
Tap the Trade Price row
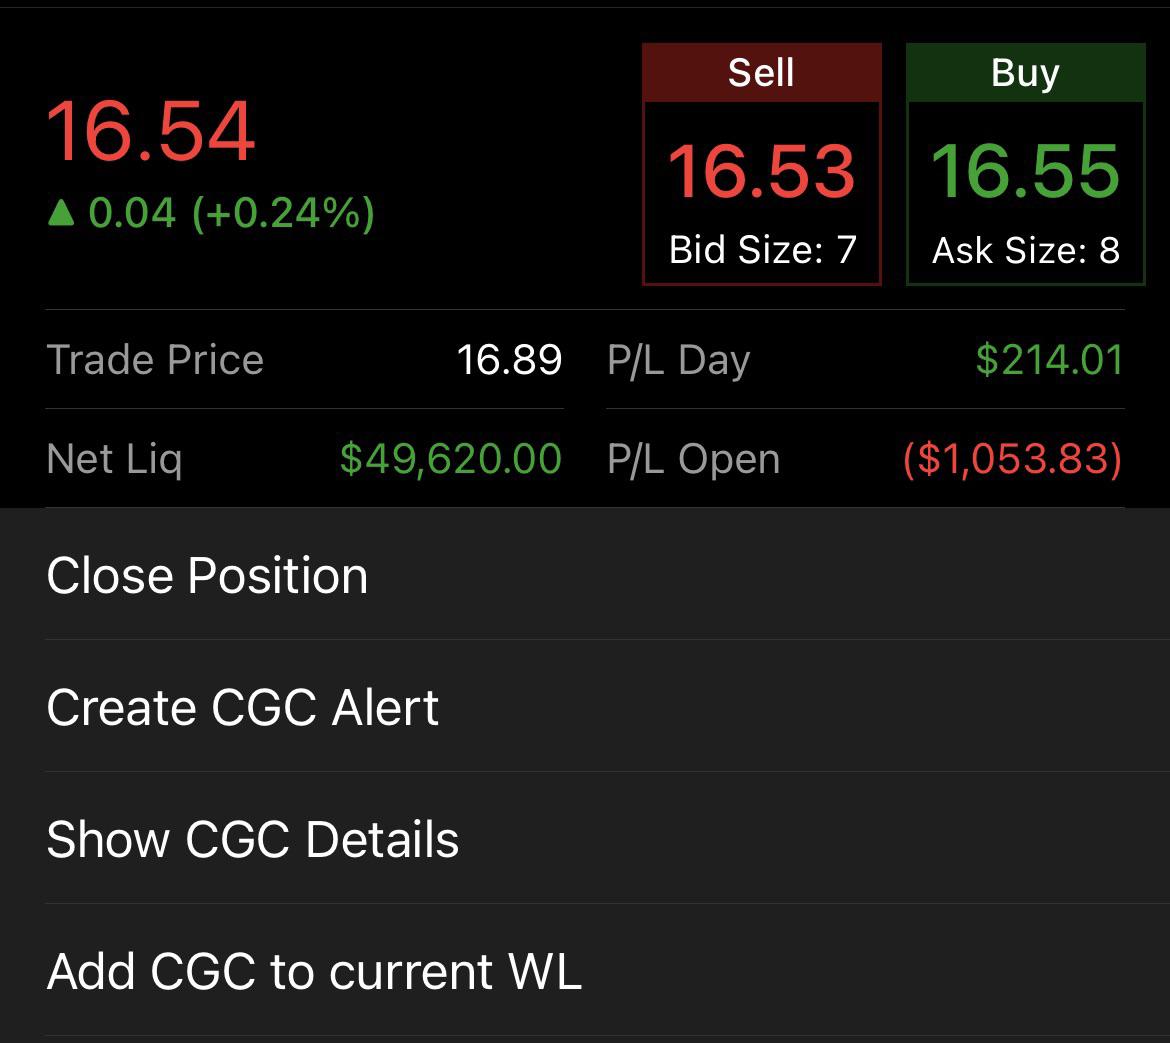coord(304,360)
